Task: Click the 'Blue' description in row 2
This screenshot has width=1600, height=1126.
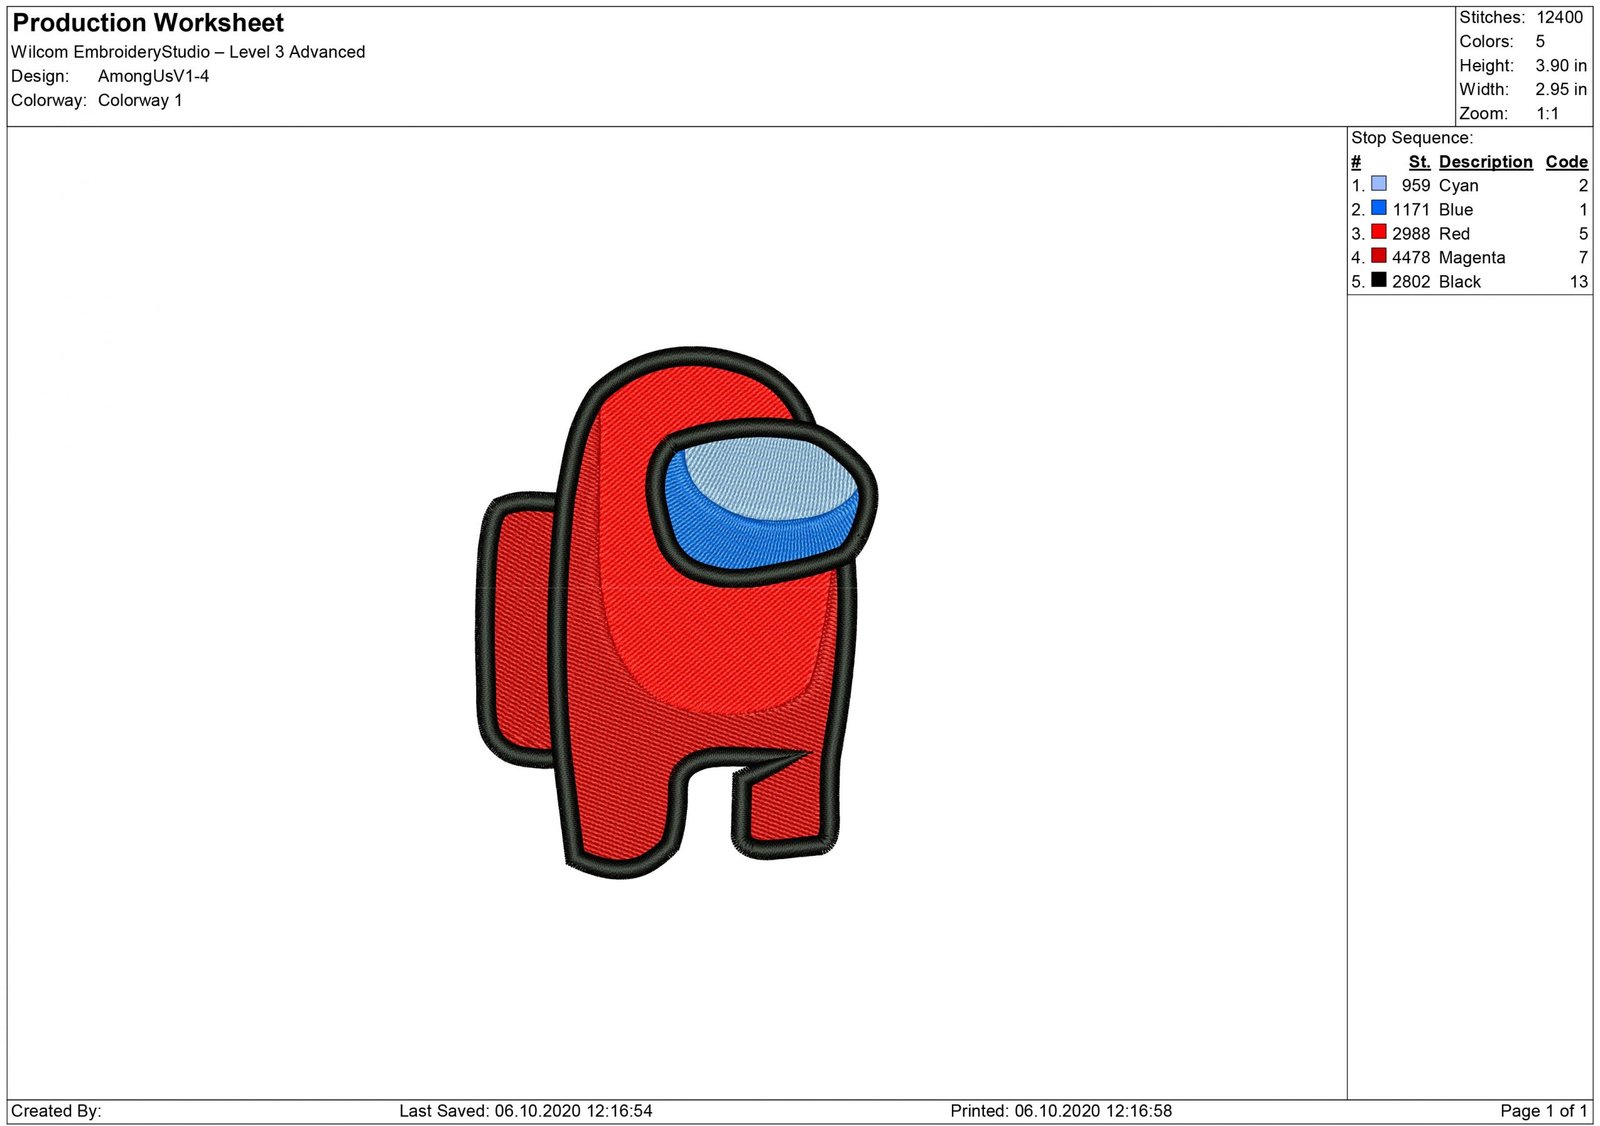Action: pos(1456,210)
